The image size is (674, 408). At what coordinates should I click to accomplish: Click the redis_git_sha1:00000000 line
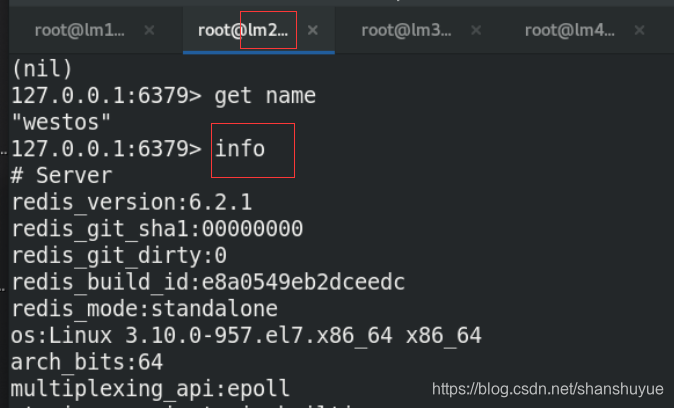pyautogui.click(x=157, y=229)
